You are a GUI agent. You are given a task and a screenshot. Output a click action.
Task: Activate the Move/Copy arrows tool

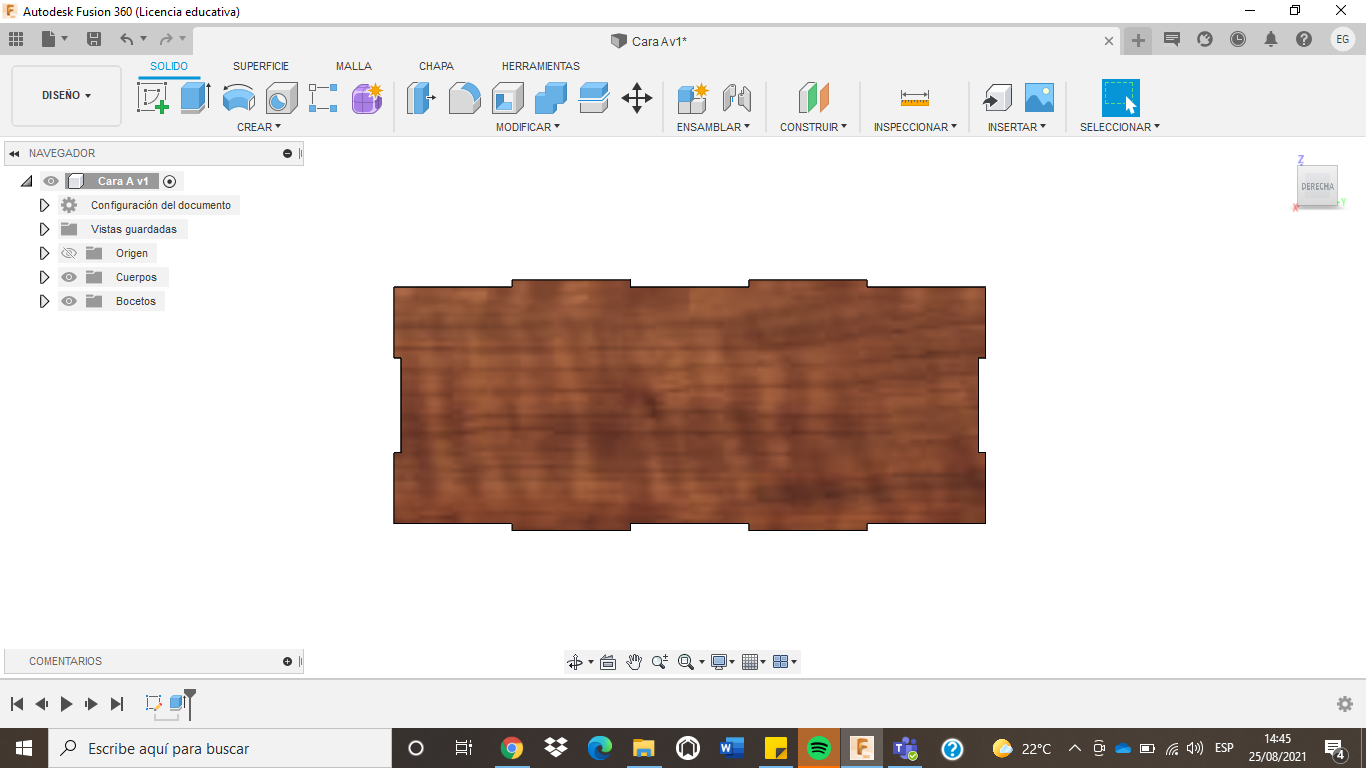tap(637, 98)
